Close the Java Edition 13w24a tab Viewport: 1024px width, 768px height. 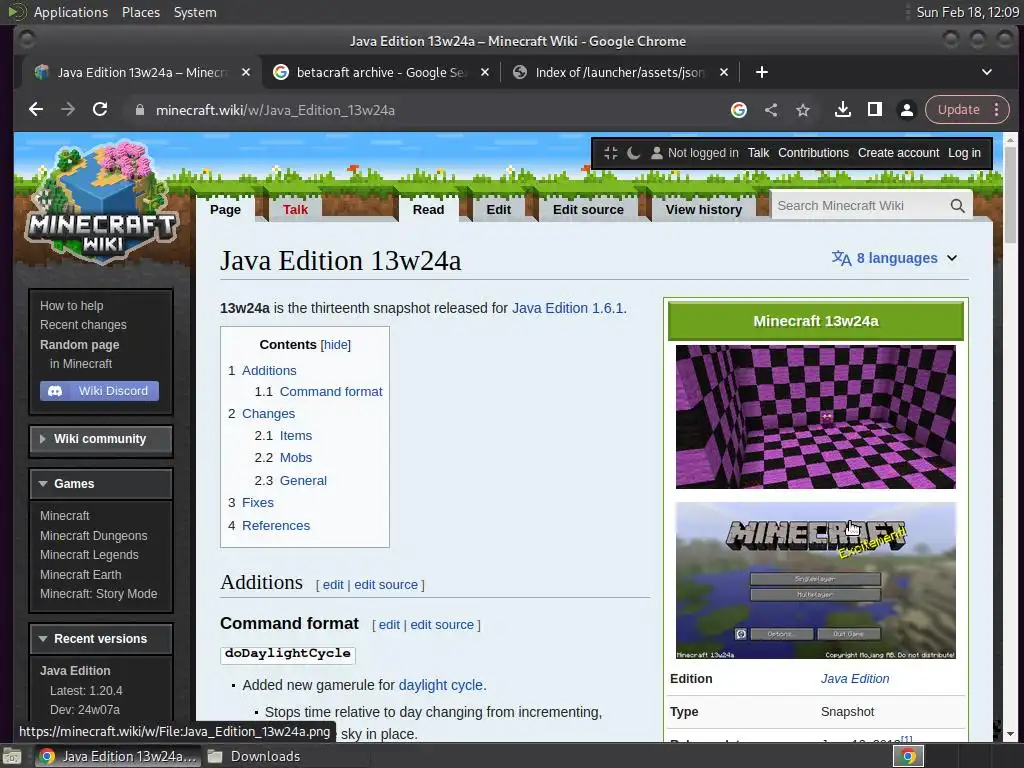(246, 72)
